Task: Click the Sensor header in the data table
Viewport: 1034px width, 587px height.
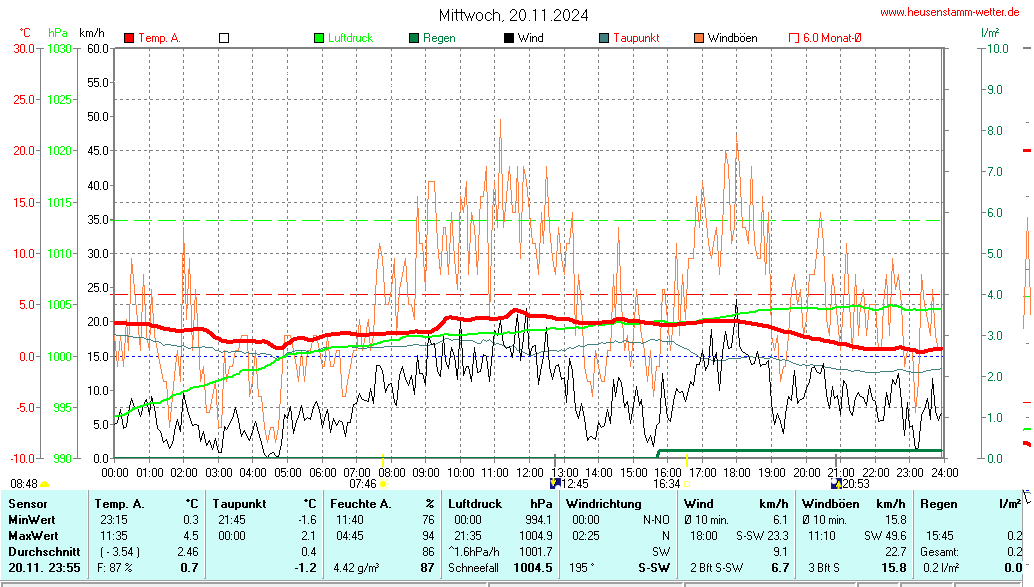Action: point(27,504)
